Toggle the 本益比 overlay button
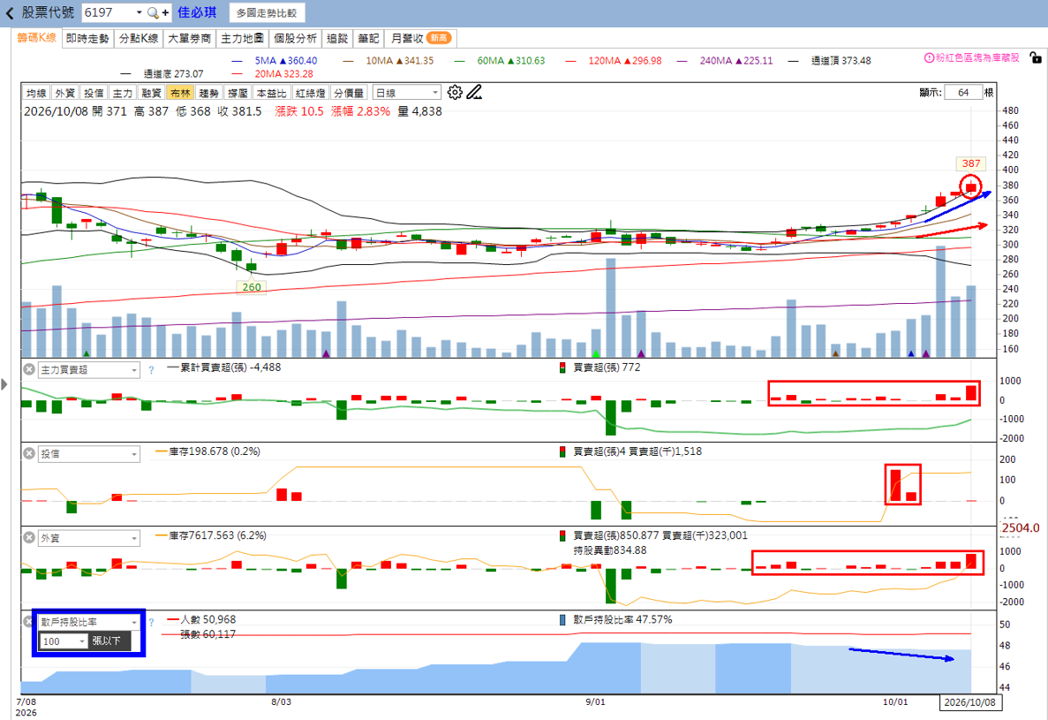This screenshot has width=1048, height=720. coord(271,93)
